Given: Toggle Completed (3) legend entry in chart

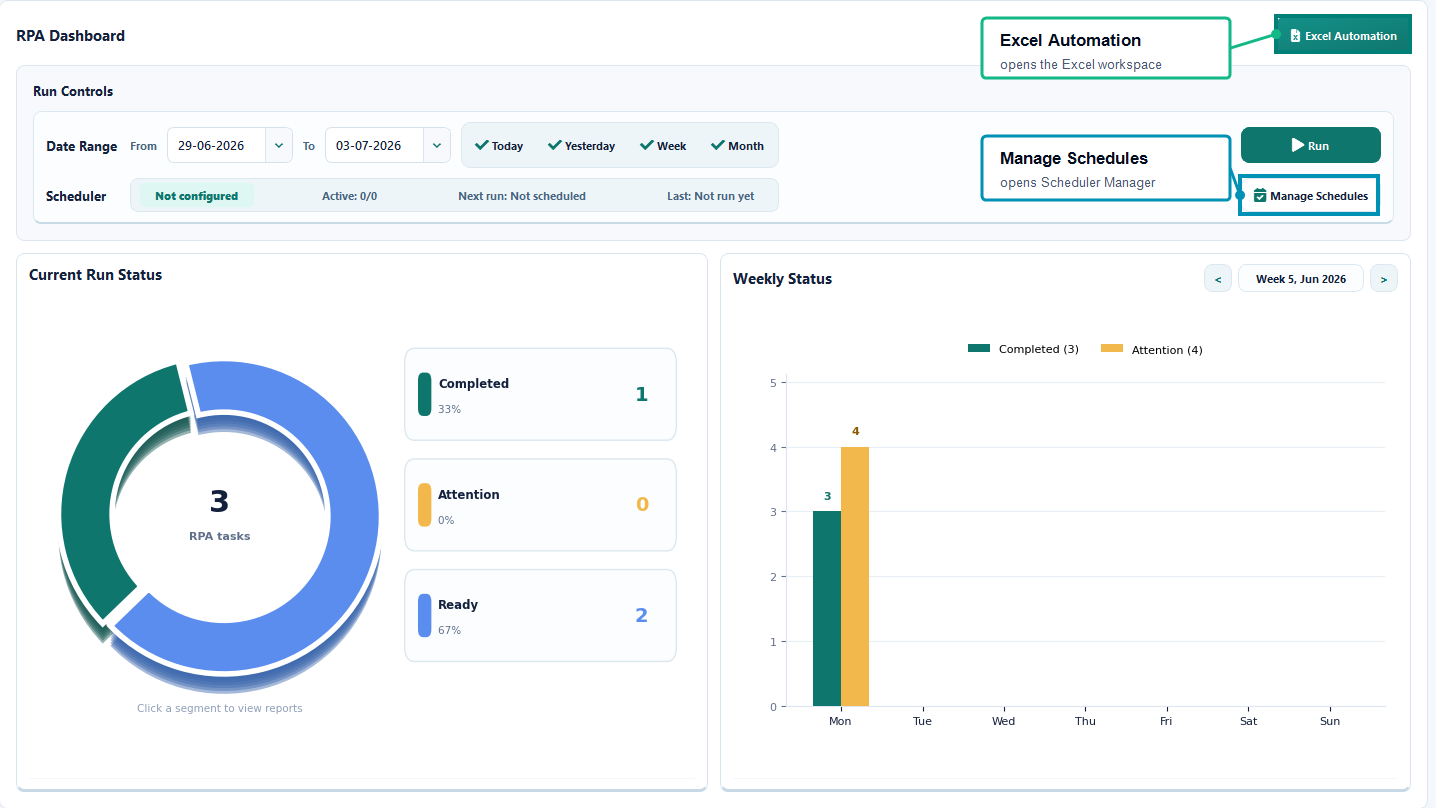Looking at the screenshot, I should (1023, 349).
